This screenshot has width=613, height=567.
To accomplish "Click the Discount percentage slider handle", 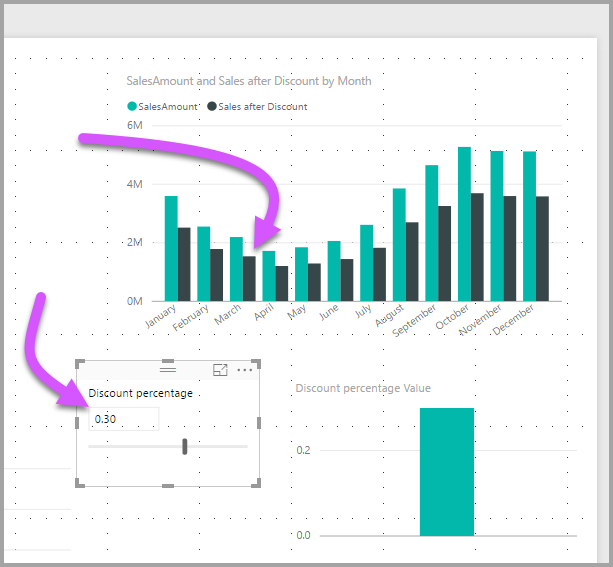I will pyautogui.click(x=185, y=447).
